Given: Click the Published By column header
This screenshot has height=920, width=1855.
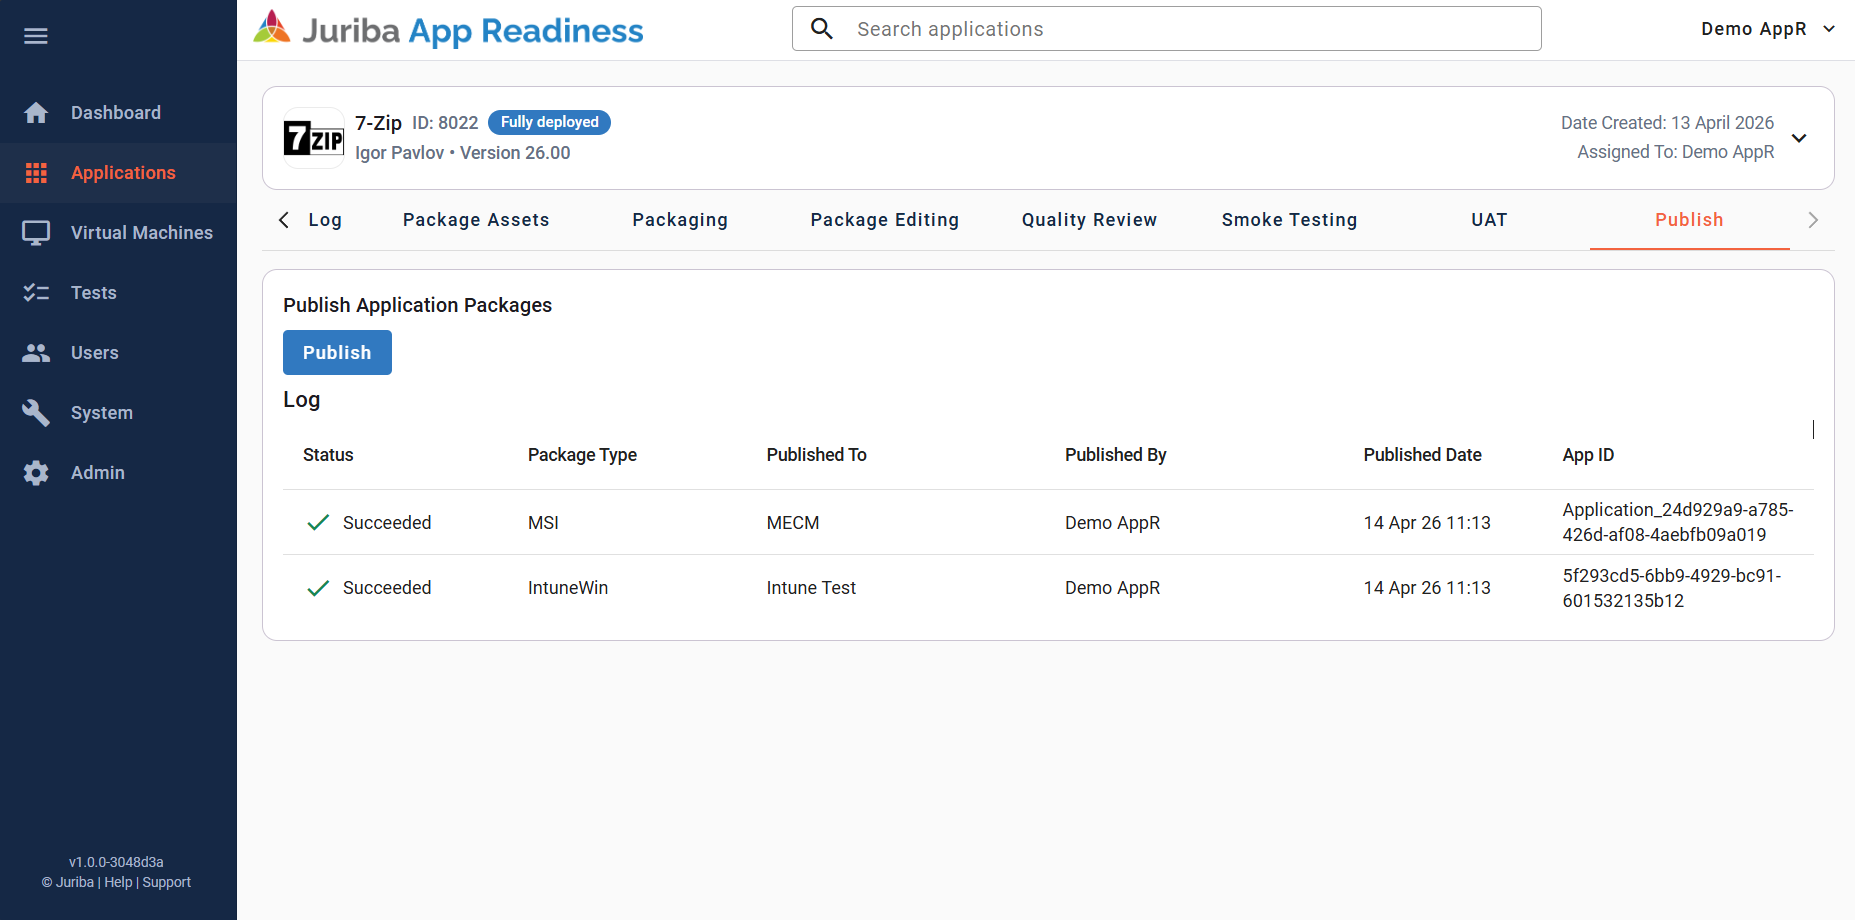Looking at the screenshot, I should (x=1115, y=455).
